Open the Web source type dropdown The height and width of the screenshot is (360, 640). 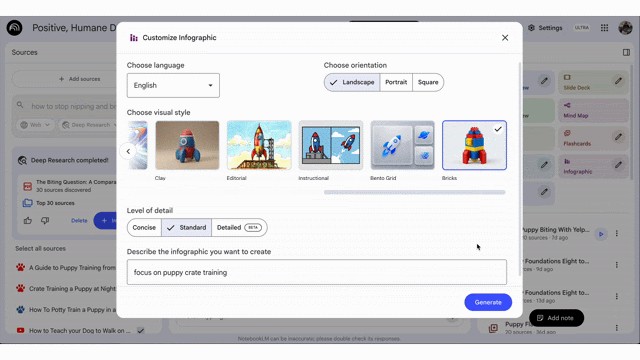tap(36, 125)
